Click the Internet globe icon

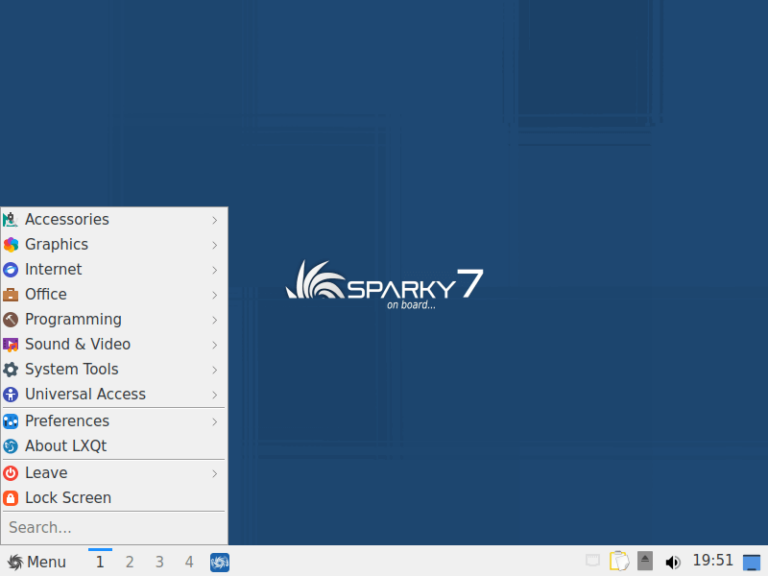click(x=11, y=269)
